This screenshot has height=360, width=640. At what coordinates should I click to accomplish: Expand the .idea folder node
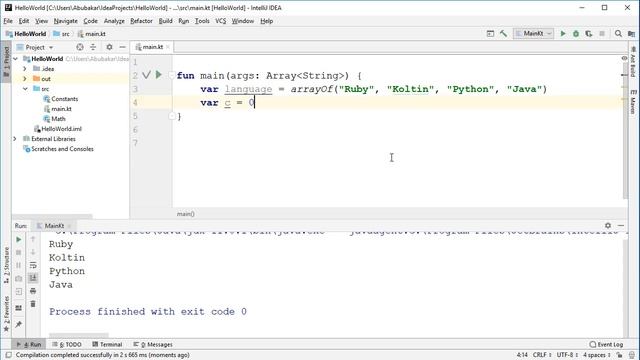click(x=25, y=69)
